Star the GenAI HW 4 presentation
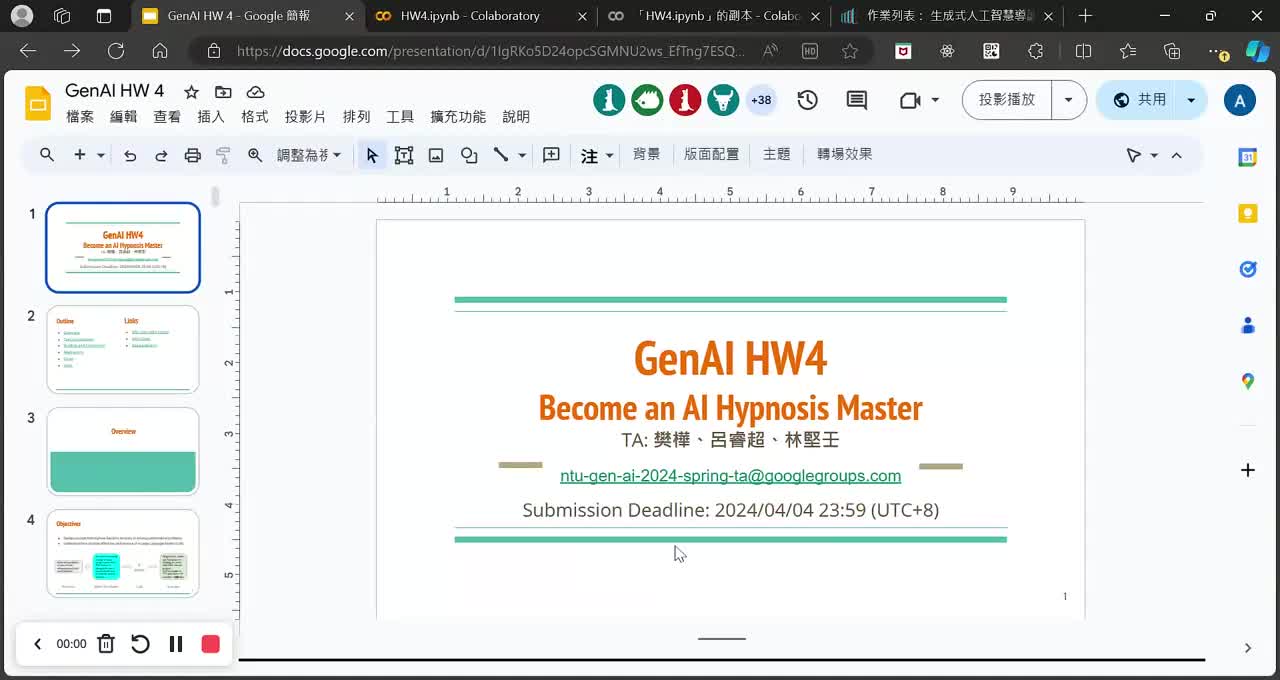This screenshot has width=1280, height=680. (191, 92)
